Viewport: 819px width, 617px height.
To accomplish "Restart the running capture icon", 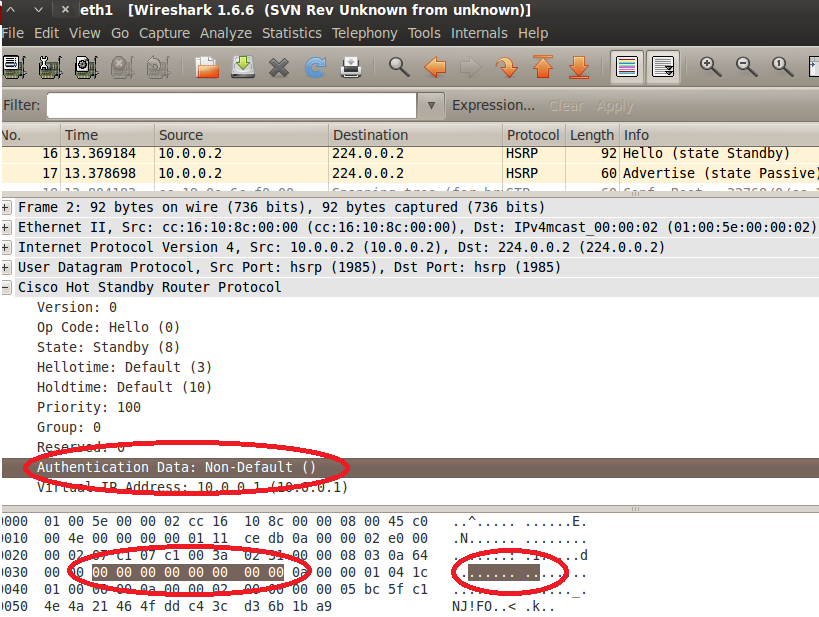I will pos(158,67).
